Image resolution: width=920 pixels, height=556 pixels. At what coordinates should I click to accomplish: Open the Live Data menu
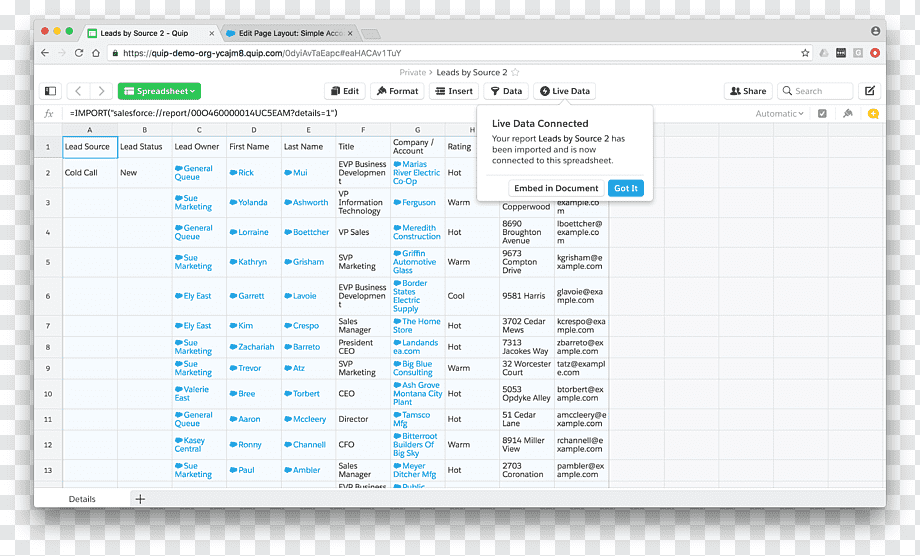point(564,91)
